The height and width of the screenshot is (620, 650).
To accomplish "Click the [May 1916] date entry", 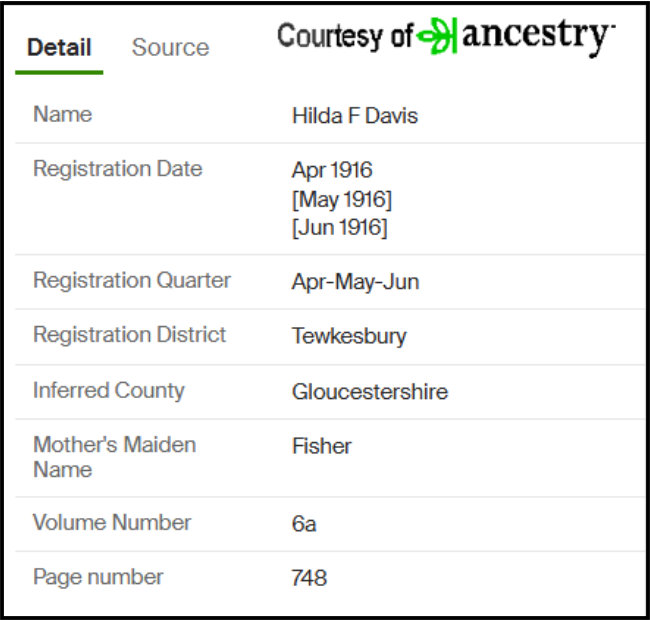I will point(342,199).
